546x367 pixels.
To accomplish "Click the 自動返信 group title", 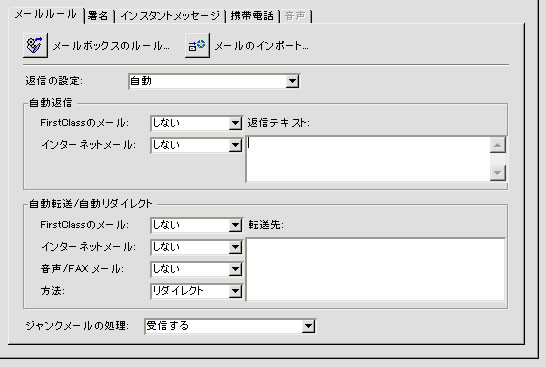I will 50,103.
